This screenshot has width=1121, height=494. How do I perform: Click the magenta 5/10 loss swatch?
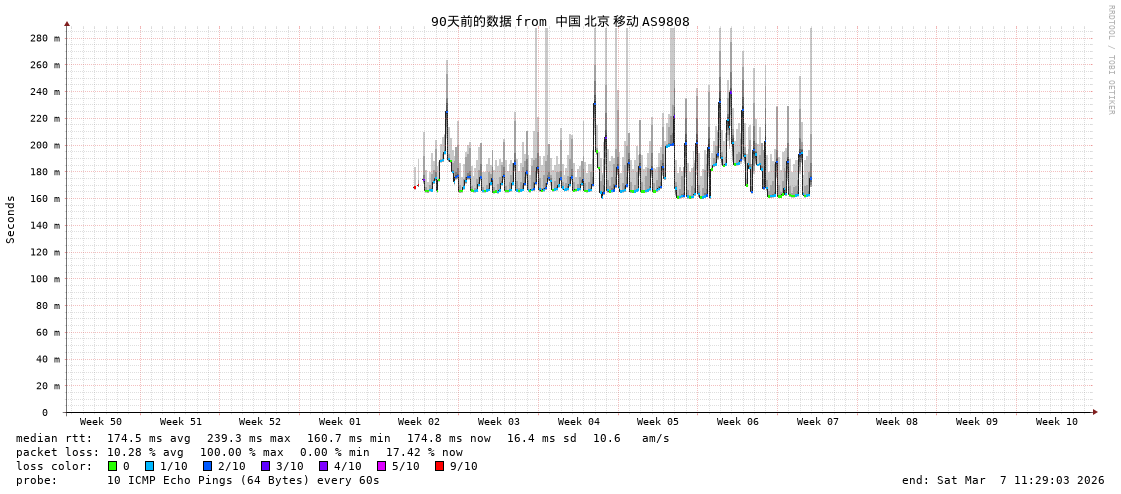click(381, 466)
